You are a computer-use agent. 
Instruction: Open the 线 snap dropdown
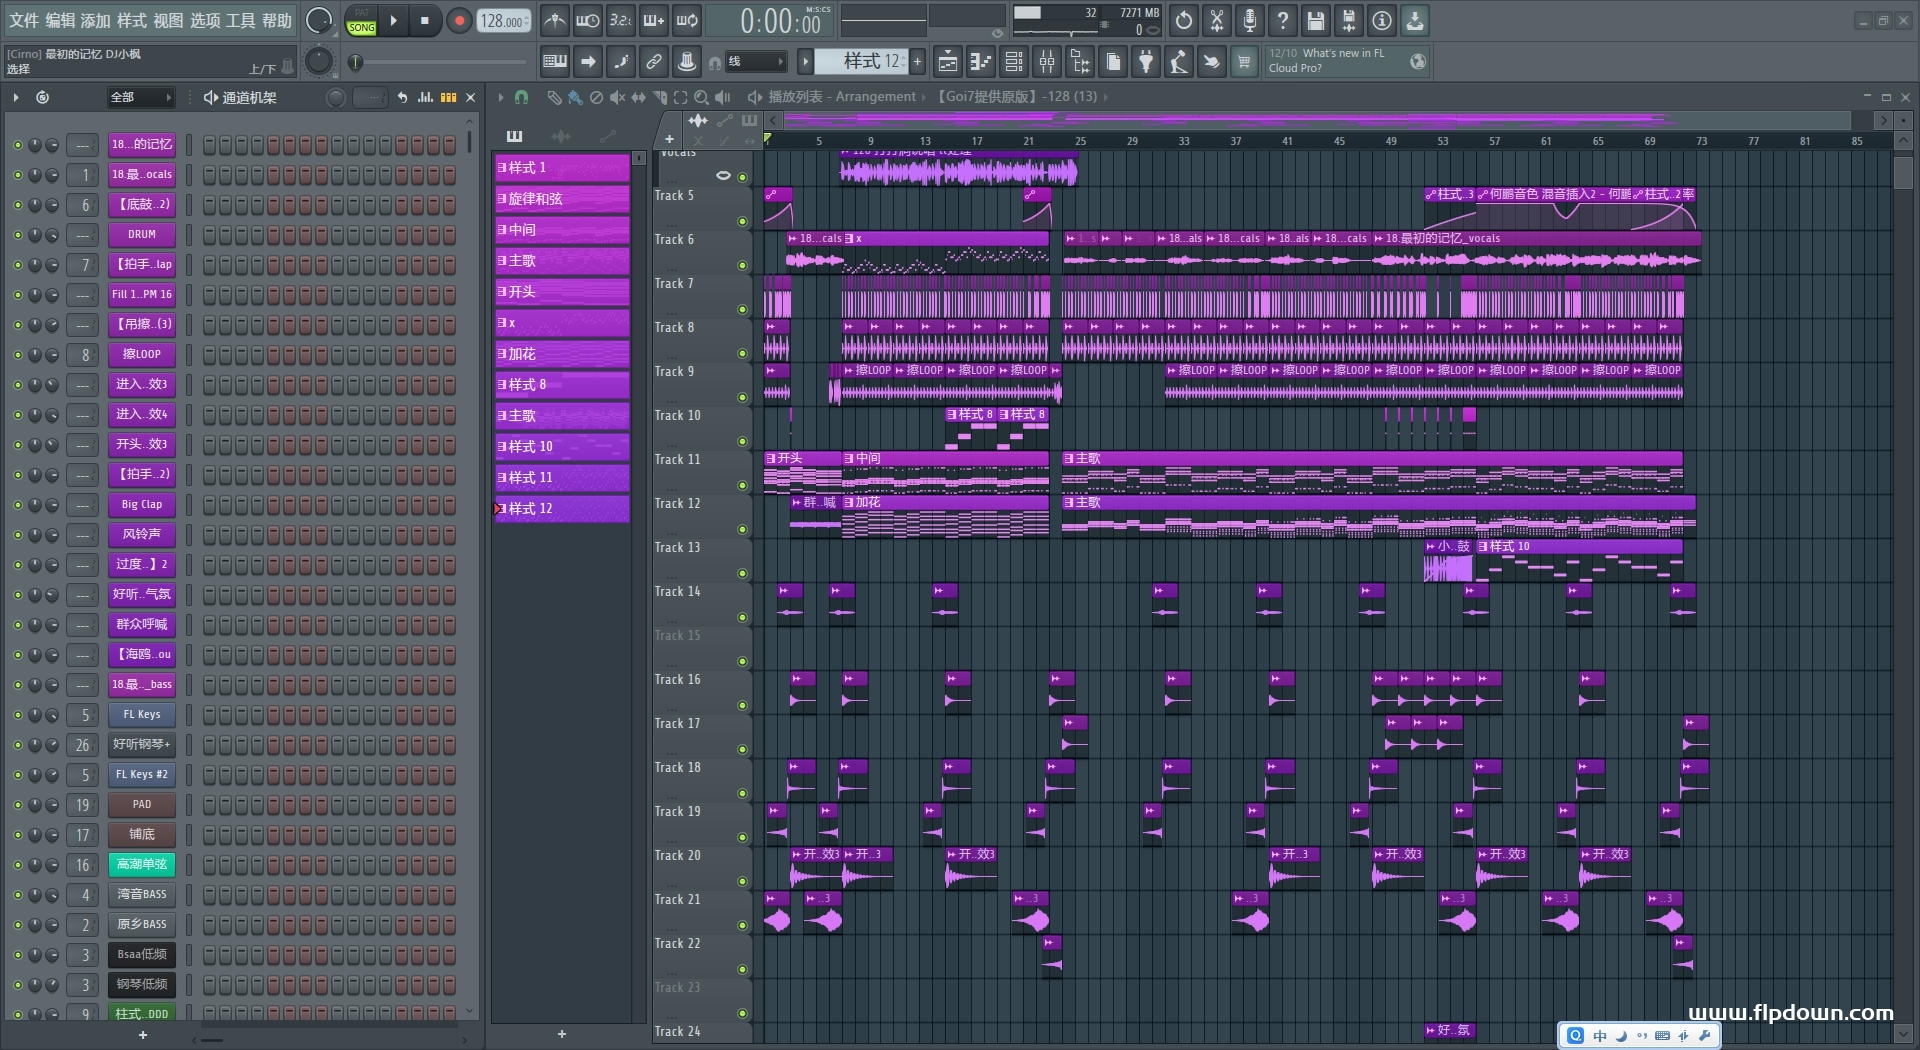(x=755, y=62)
